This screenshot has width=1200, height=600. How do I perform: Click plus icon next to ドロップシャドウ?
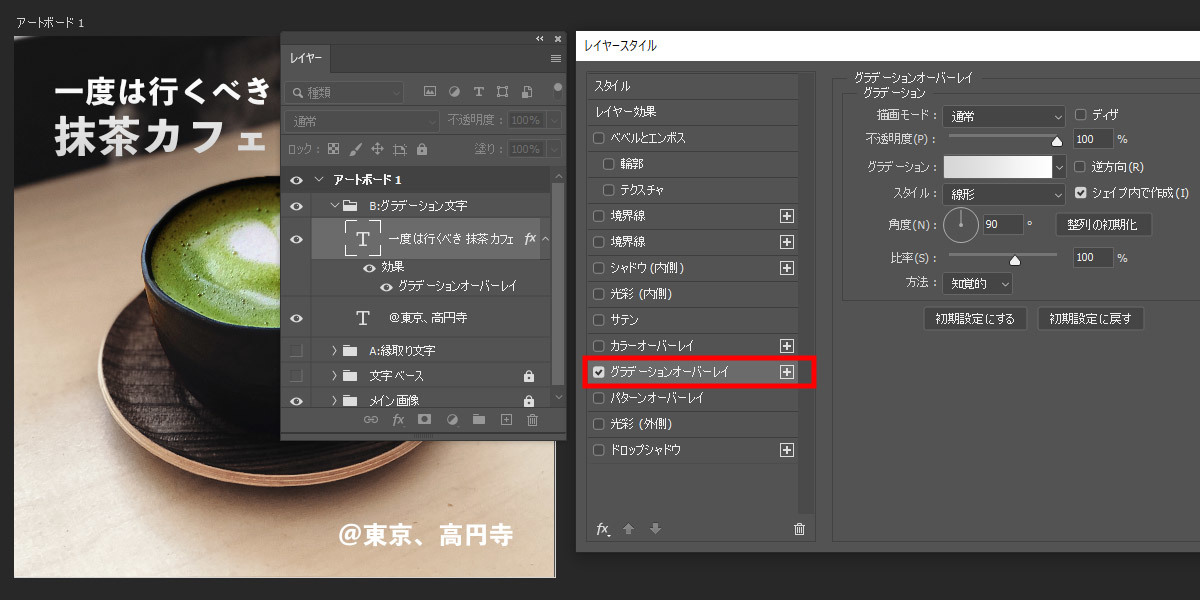787,450
